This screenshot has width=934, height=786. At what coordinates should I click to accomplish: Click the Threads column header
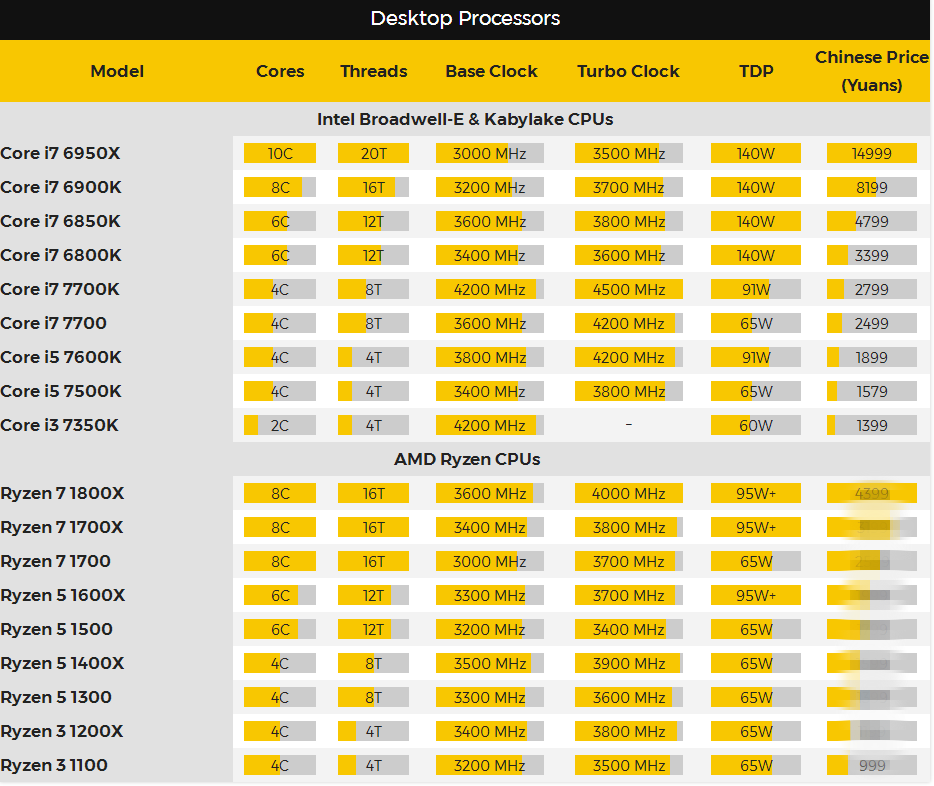(373, 71)
